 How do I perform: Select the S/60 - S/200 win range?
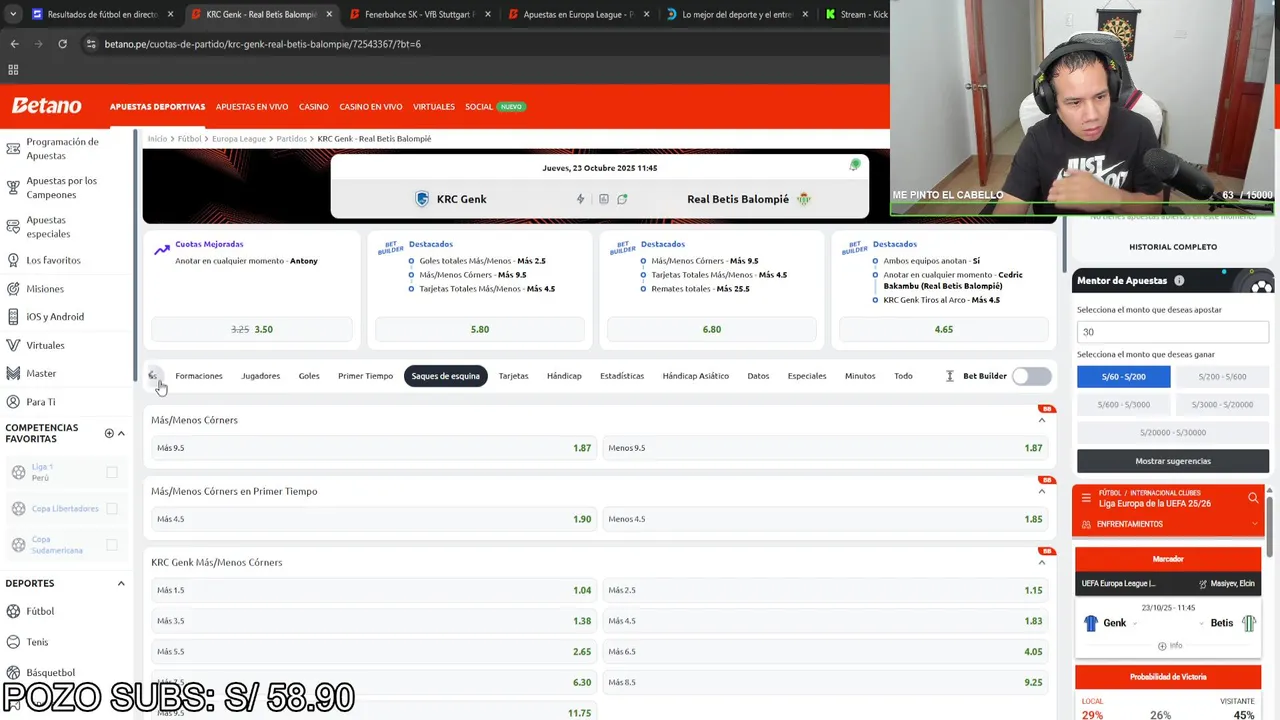tap(1123, 376)
